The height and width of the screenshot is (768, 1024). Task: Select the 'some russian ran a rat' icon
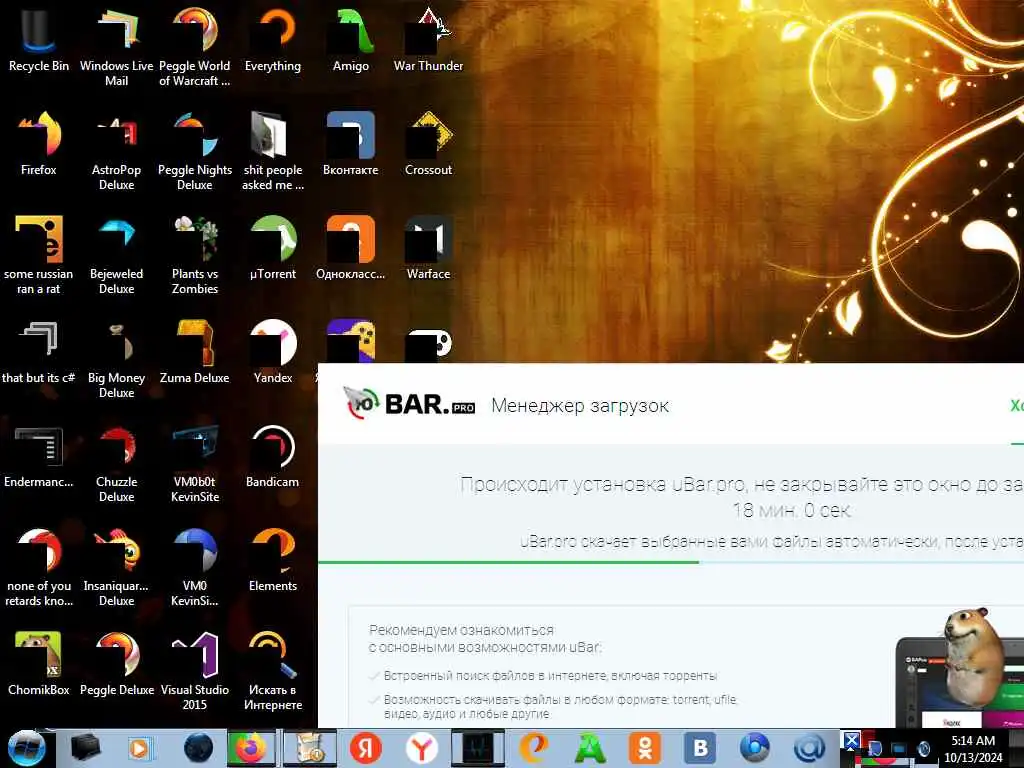[39, 255]
